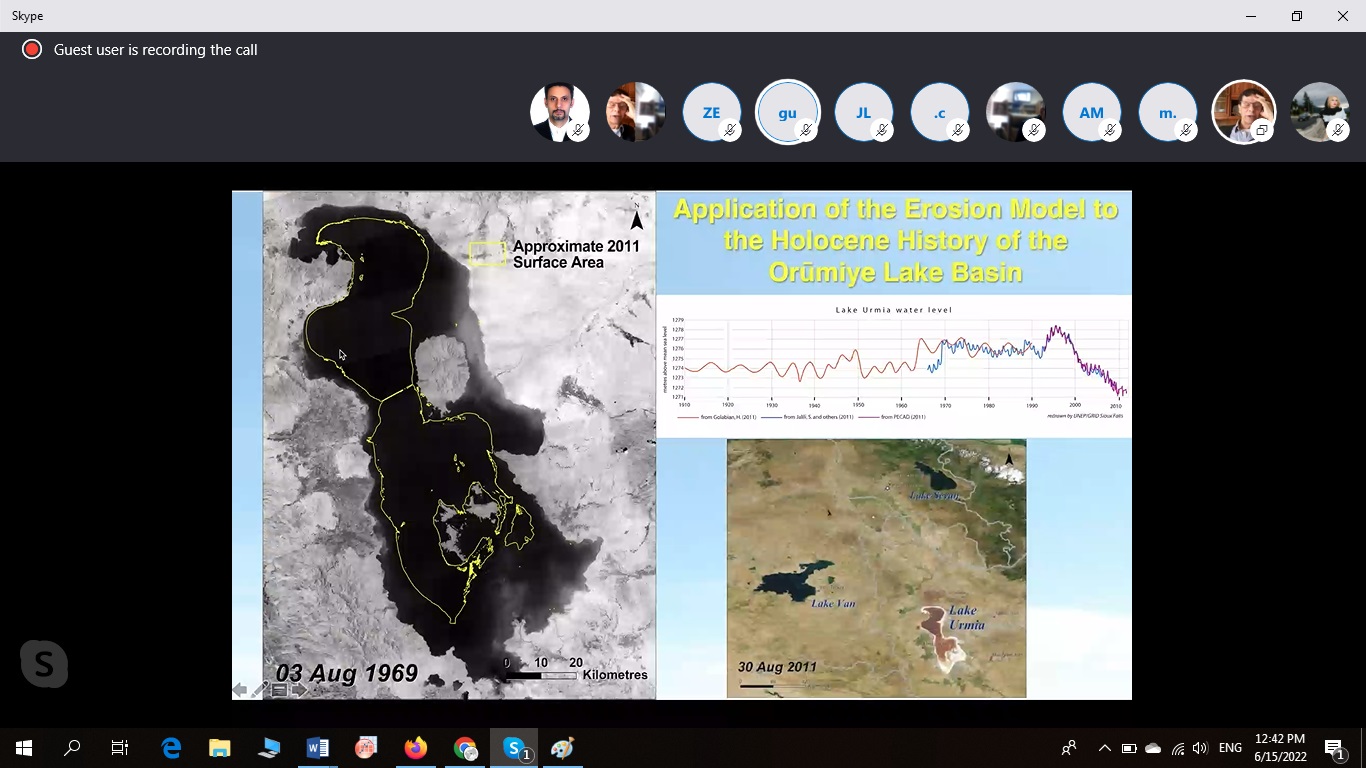Open Skype from the taskbar
This screenshot has height=768, width=1366.
514,748
